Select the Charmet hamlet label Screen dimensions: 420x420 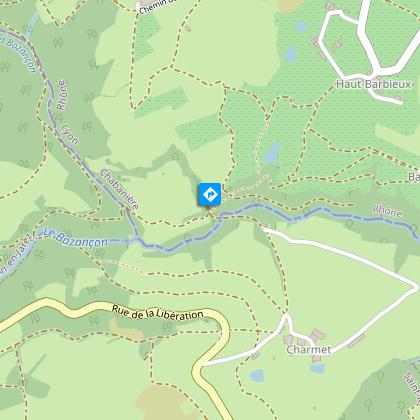click(309, 350)
